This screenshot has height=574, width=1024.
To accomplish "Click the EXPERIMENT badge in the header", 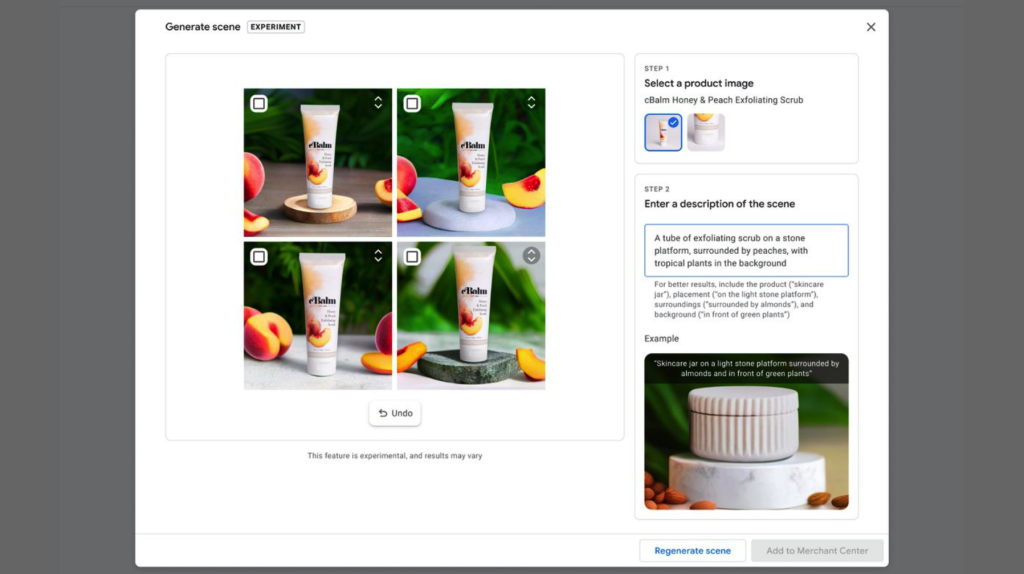I will (276, 27).
